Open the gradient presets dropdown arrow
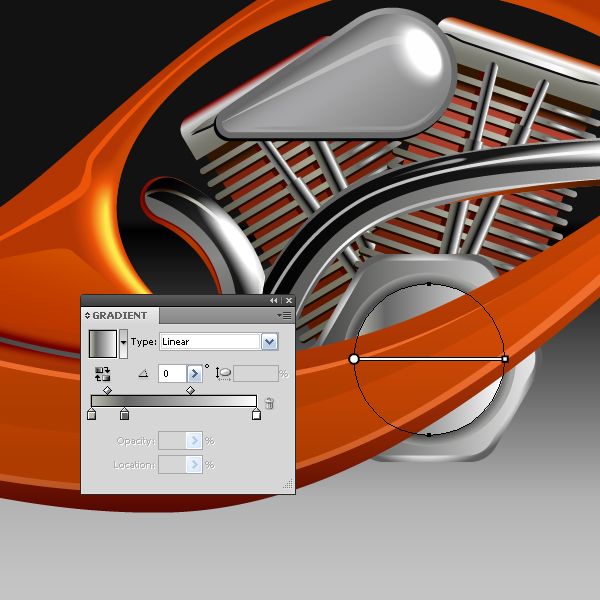The height and width of the screenshot is (600, 600). tap(123, 344)
